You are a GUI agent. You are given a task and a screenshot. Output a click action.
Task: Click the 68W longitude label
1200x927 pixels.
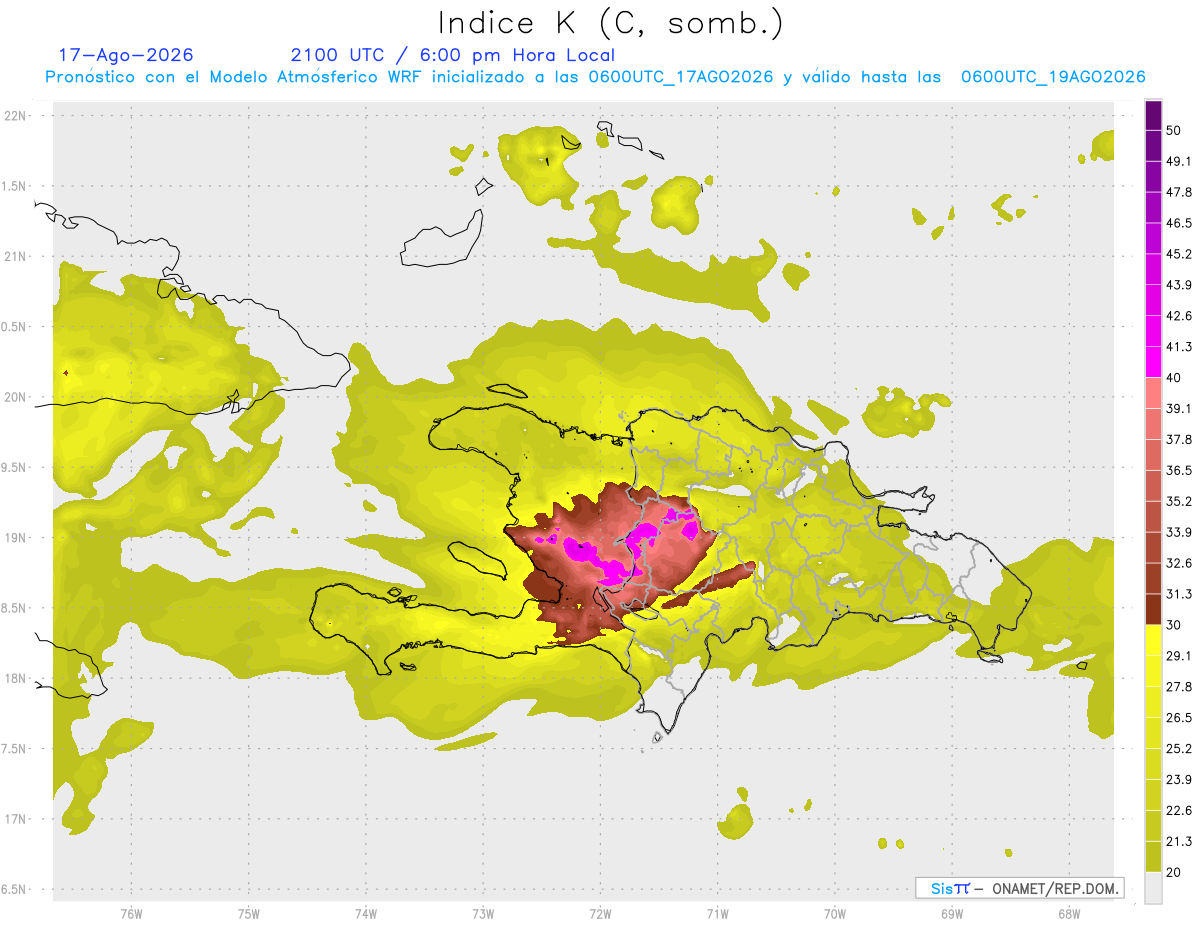click(1068, 913)
